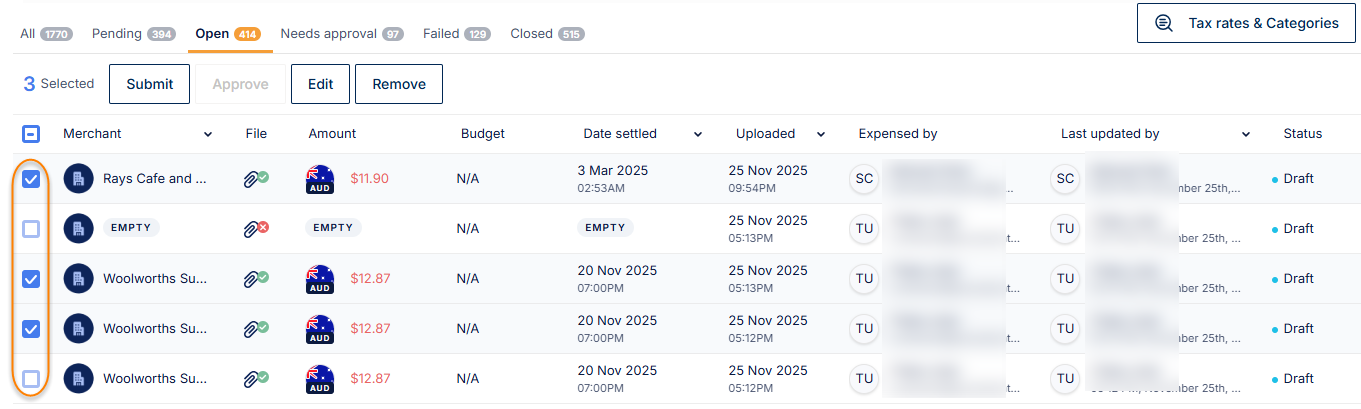Toggle the select-all header checkbox
This screenshot has width=1361, height=409.
click(x=31, y=134)
